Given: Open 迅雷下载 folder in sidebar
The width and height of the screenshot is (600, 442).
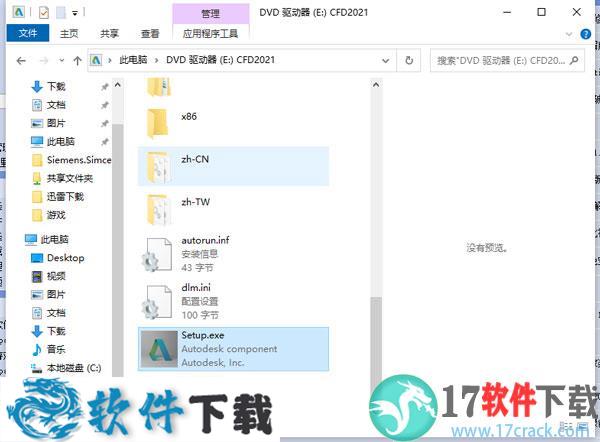Looking at the screenshot, I should 65,197.
